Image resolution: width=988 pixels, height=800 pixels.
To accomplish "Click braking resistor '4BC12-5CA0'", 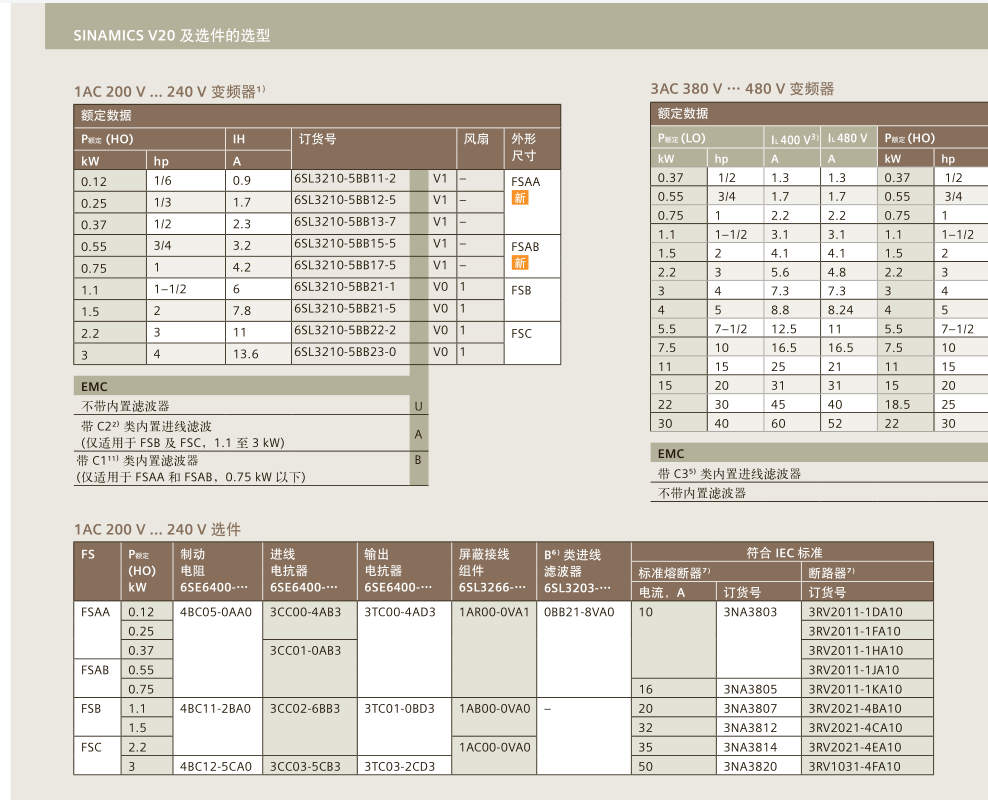I will 215,767.
